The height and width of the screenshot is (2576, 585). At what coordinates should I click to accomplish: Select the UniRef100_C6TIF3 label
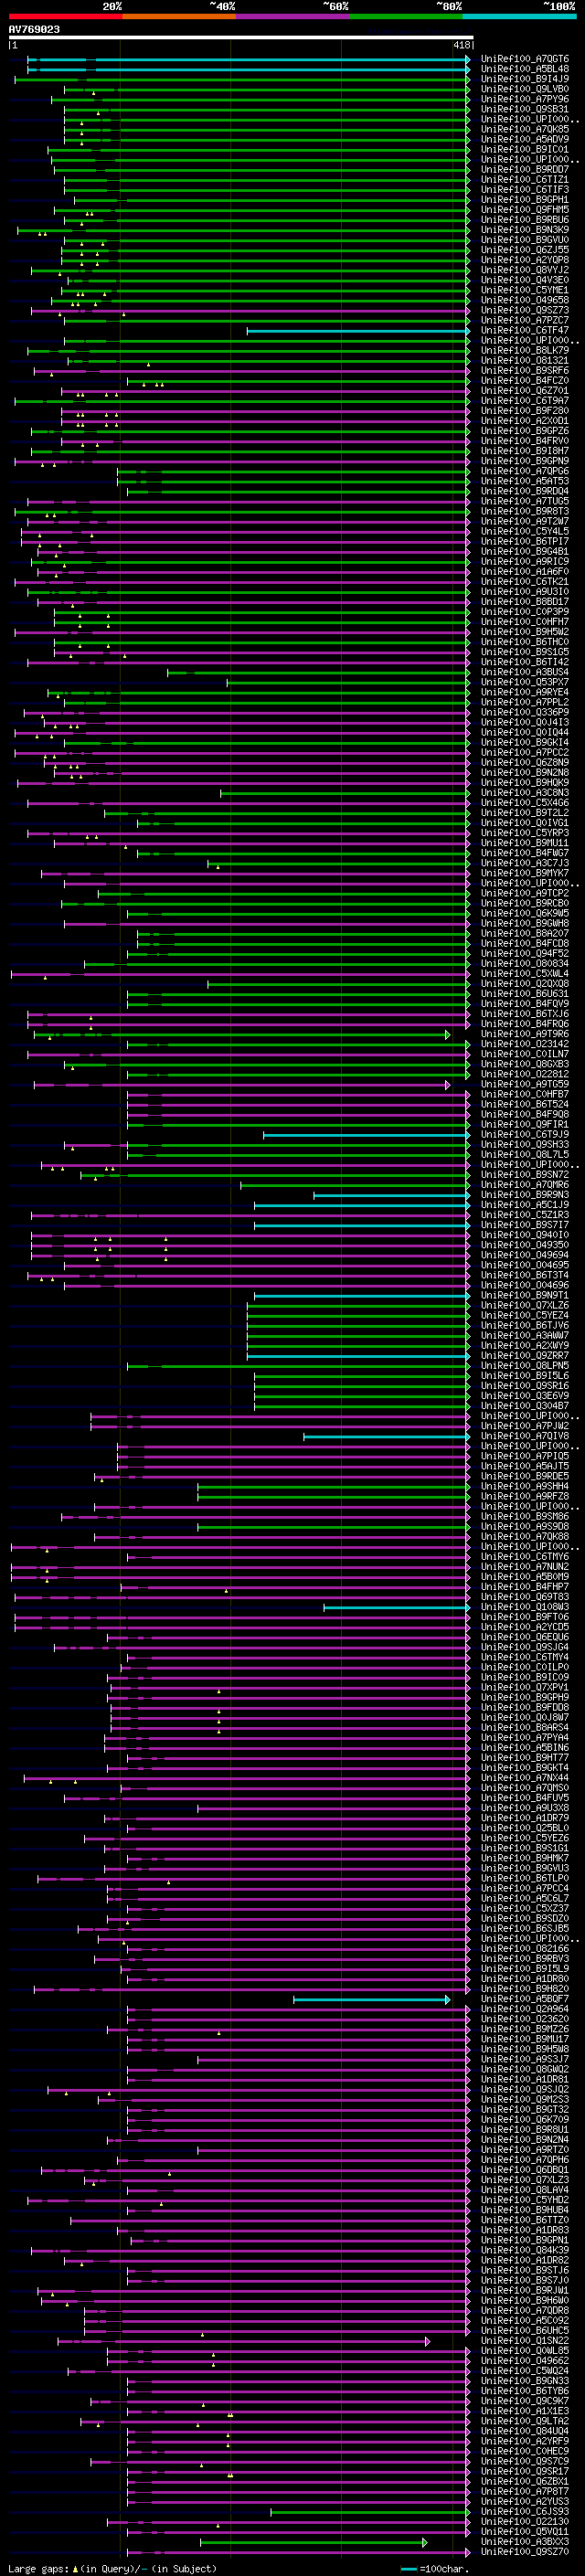click(525, 190)
